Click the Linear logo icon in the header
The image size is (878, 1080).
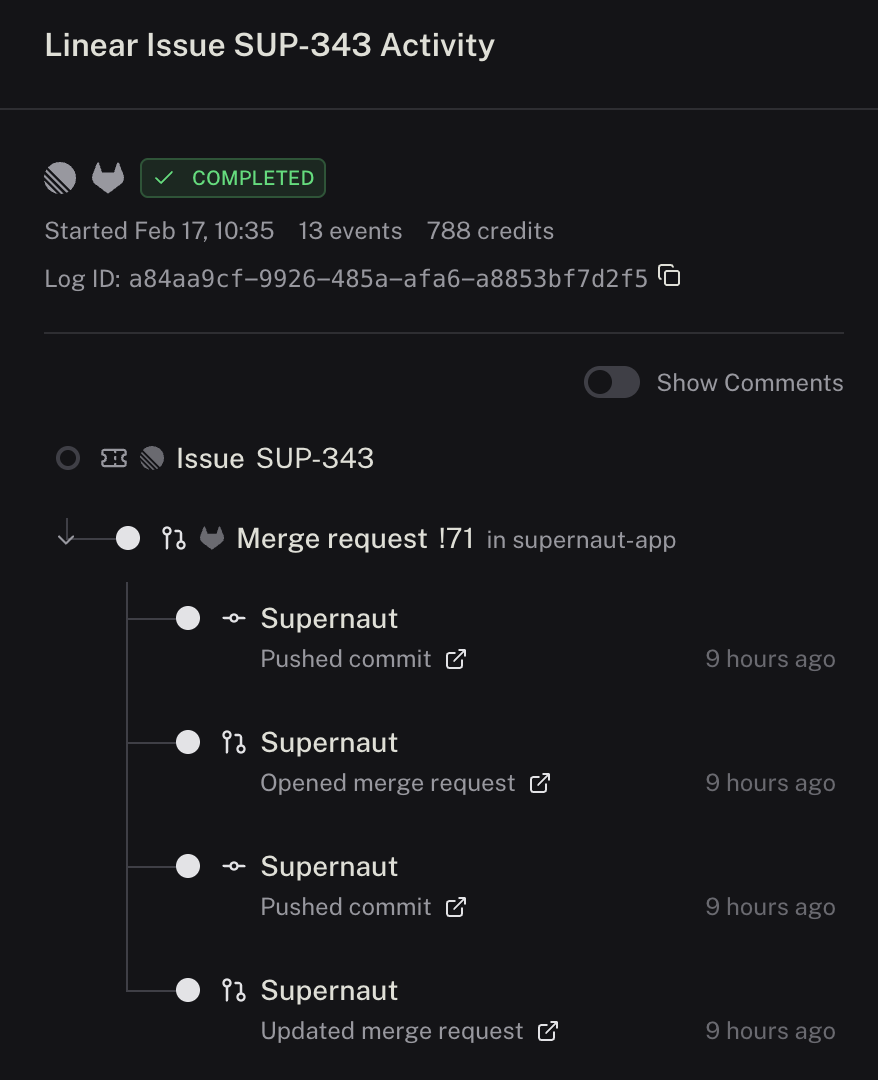59,177
